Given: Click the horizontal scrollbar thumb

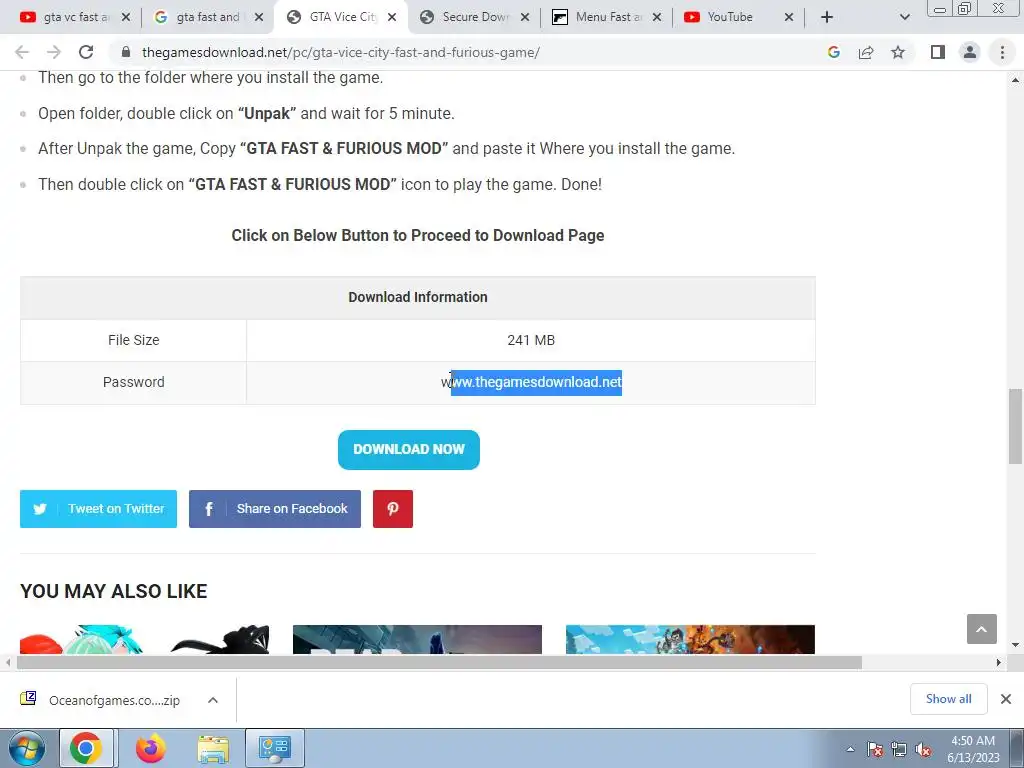Looking at the screenshot, I should tap(439, 662).
